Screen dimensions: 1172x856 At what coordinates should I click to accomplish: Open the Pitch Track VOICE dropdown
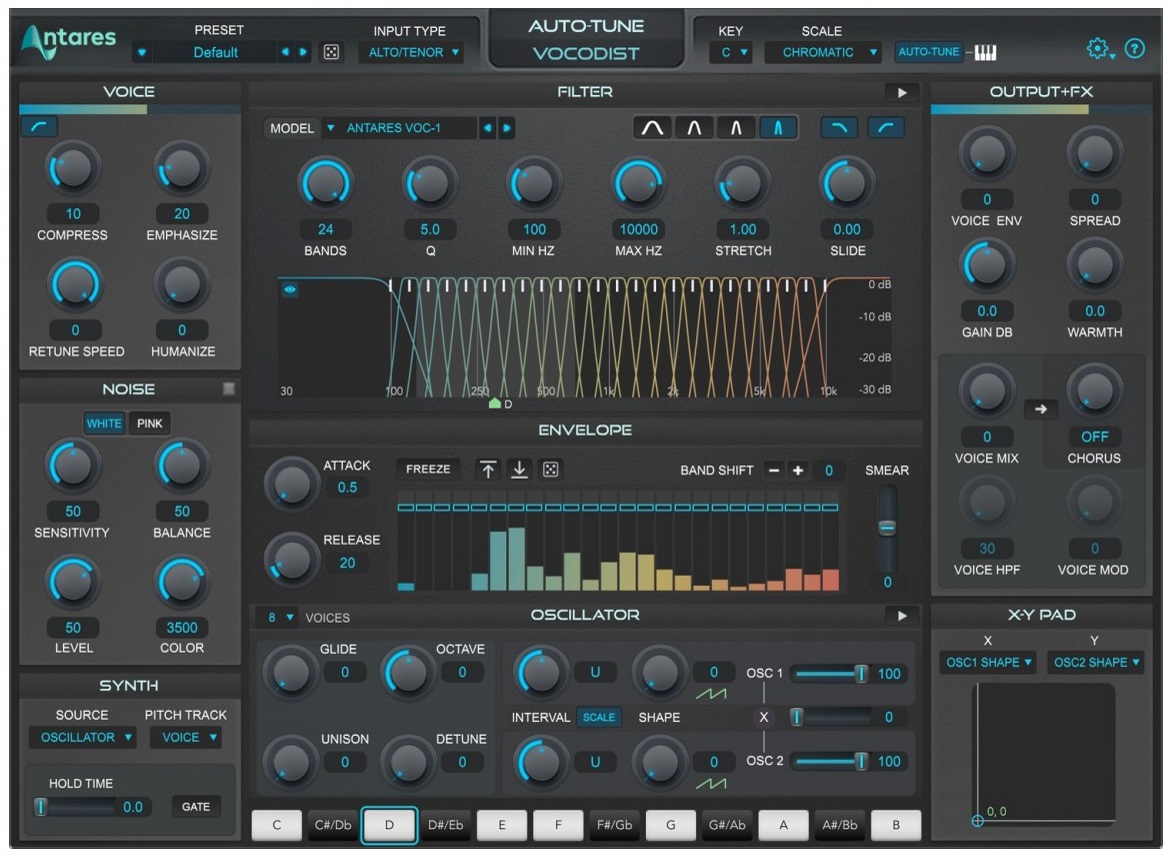[185, 737]
